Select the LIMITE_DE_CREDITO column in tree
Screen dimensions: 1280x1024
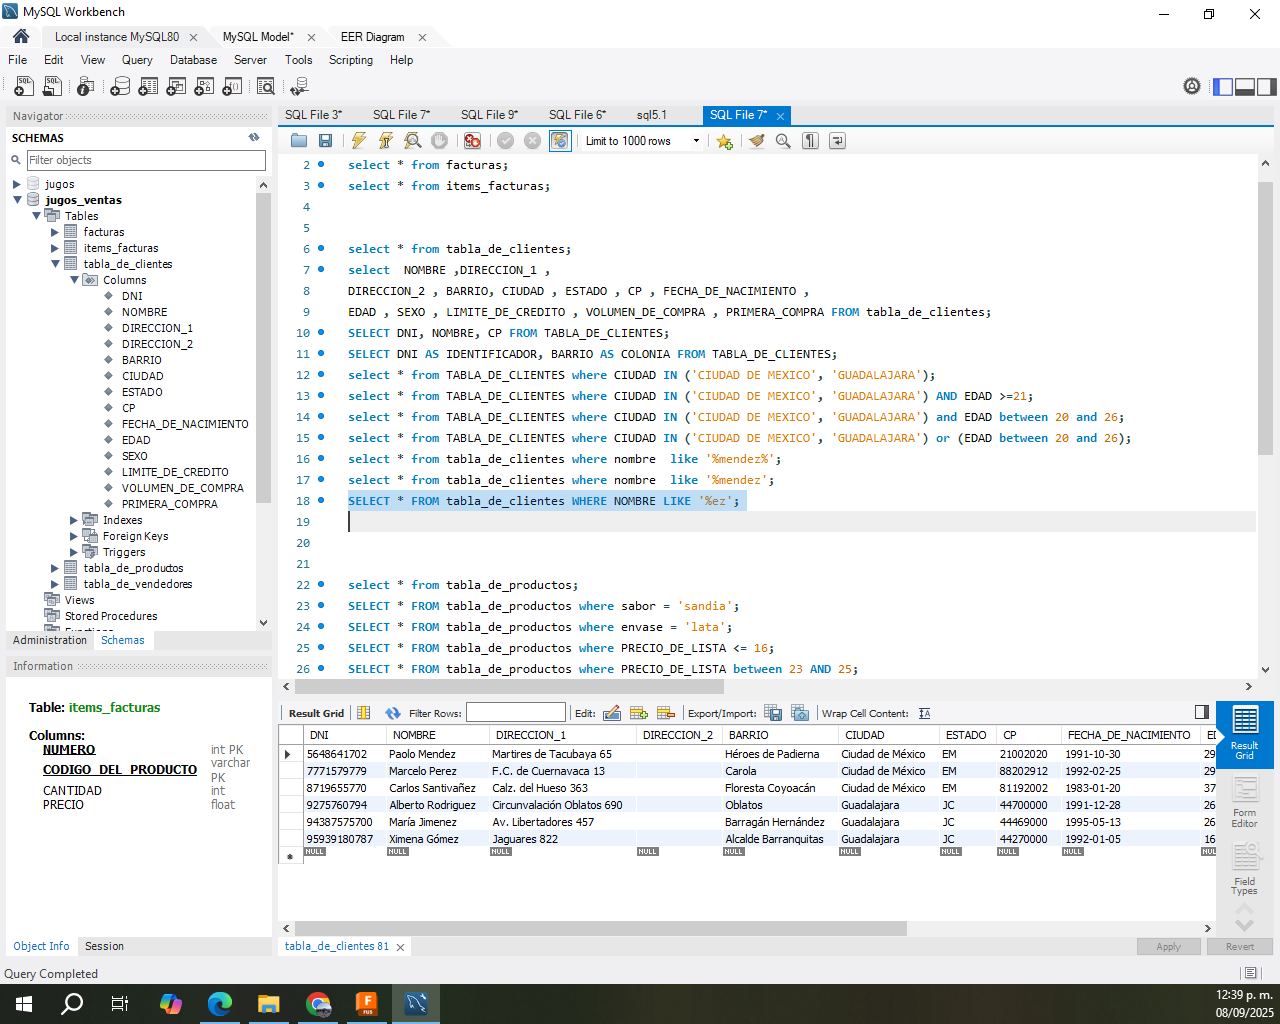pos(175,472)
